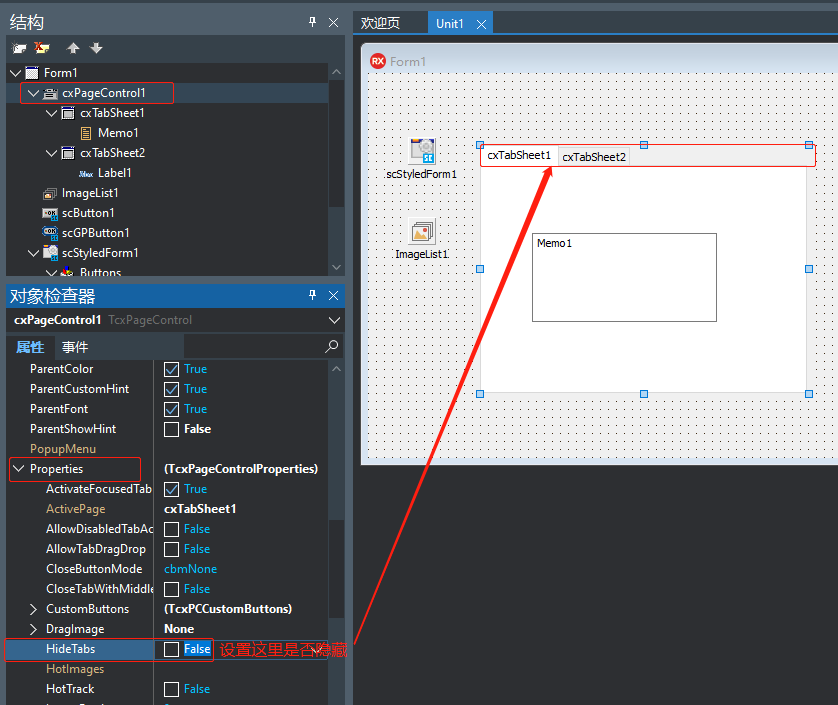Select the PopupMenu property row
Viewport: 838px width, 705px height.
pos(168,449)
